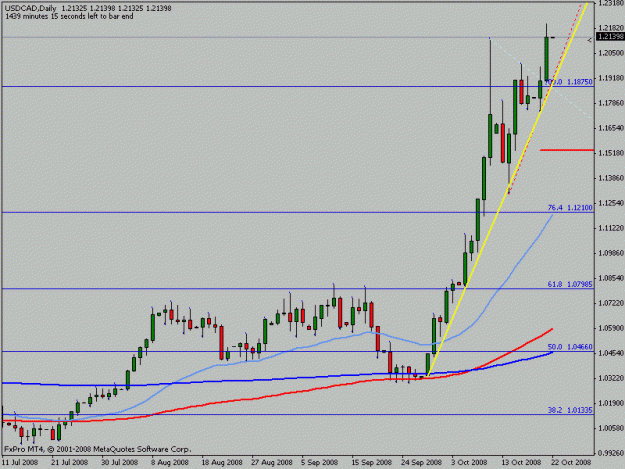Screen dimensions: 625x469
Task: Click the yellow rising trendline
Action: coord(506,190)
